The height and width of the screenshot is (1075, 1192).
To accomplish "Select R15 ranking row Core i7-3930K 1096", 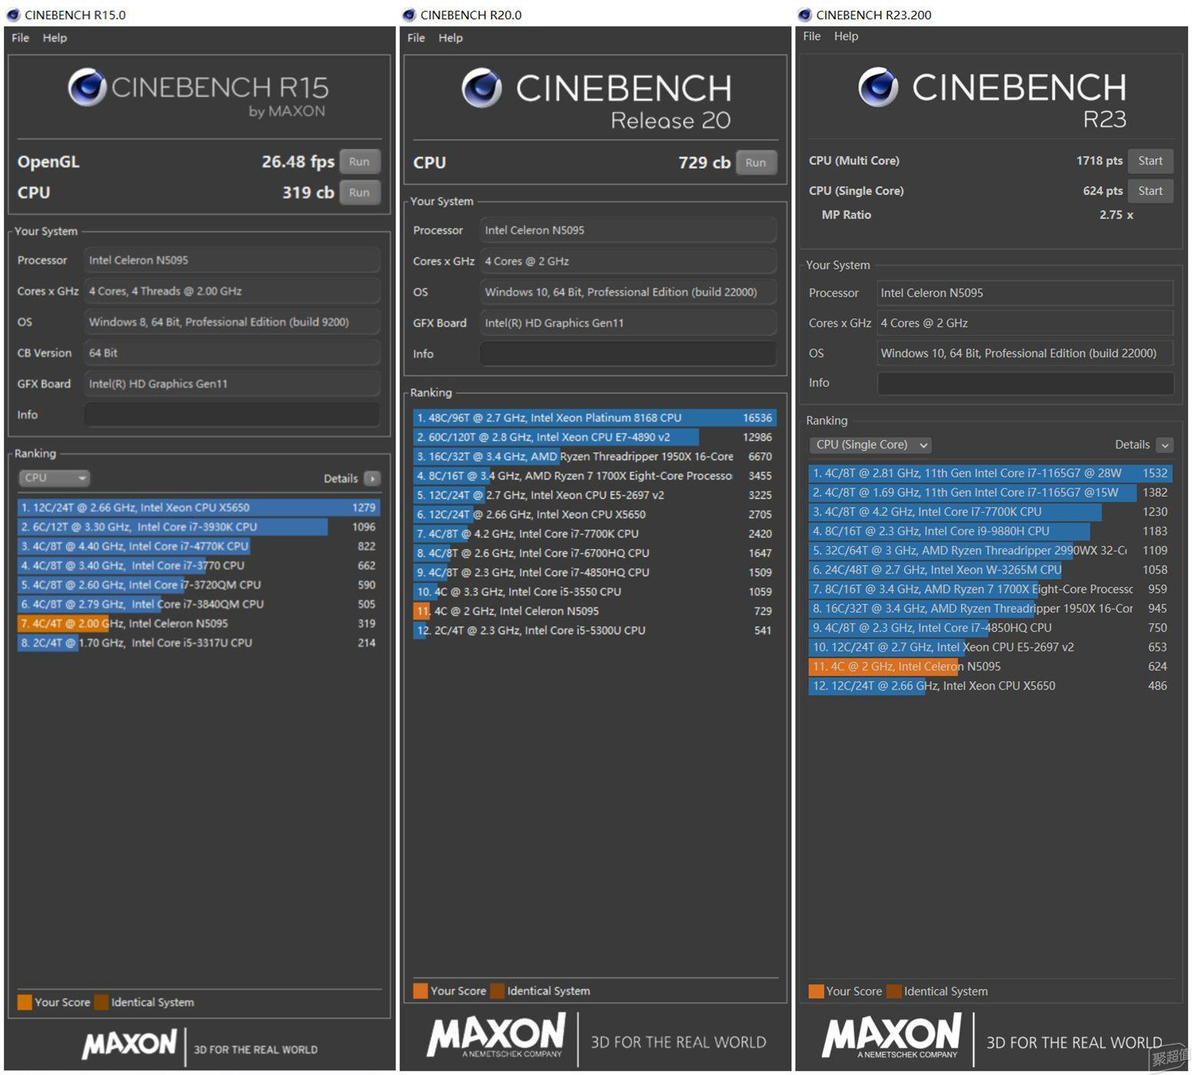I will pos(198,527).
